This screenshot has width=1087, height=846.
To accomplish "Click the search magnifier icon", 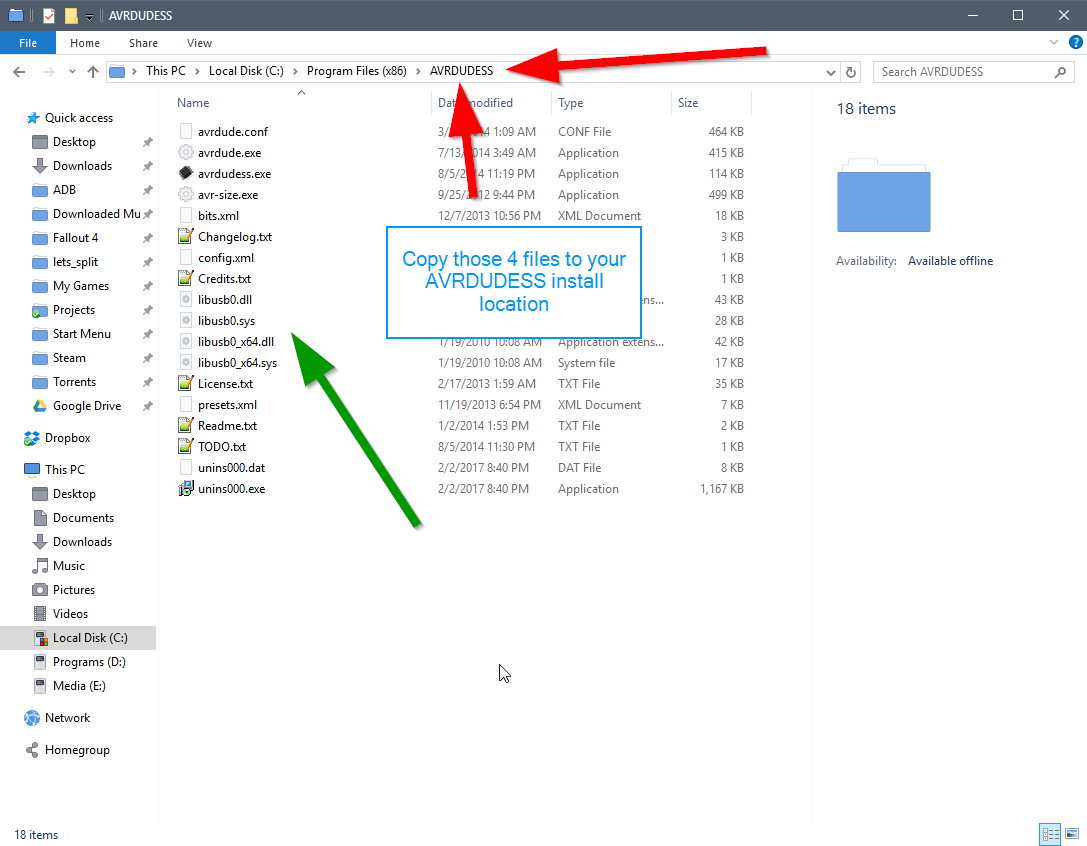I will click(1060, 72).
